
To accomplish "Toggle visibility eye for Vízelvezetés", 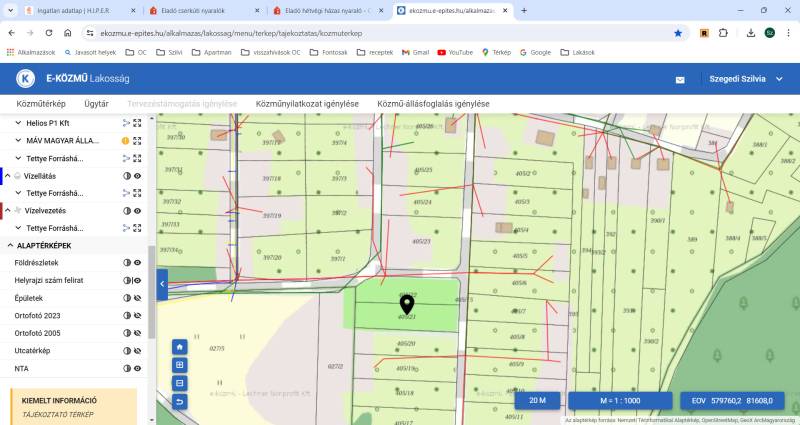I will (x=137, y=211).
